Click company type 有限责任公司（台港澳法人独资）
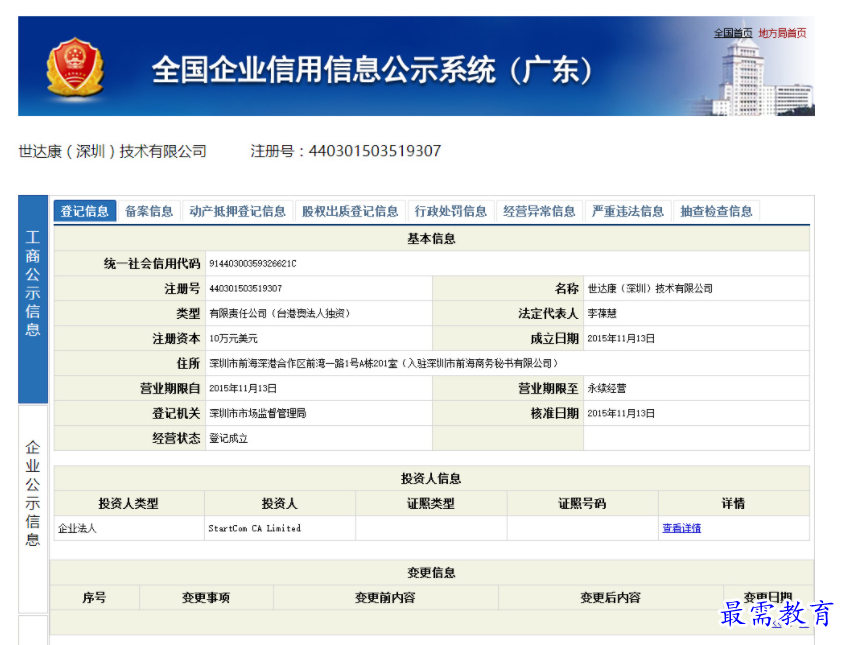Image resolution: width=842 pixels, height=645 pixels. [280, 313]
